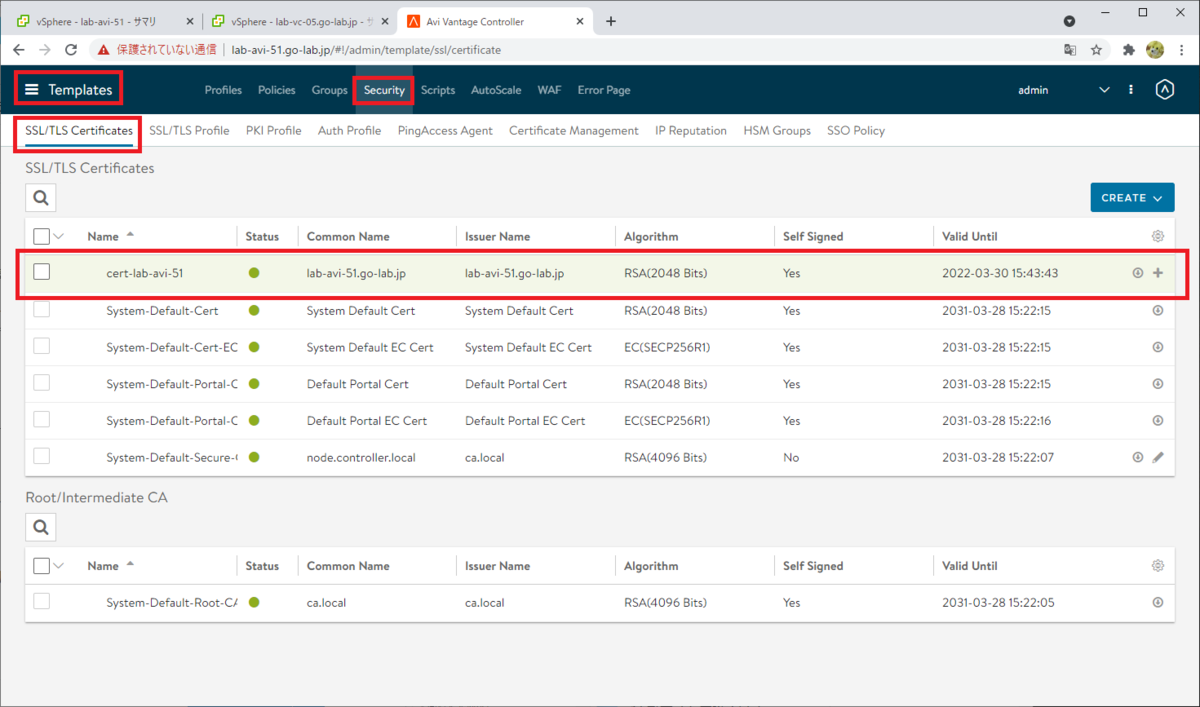Check the Default Portal EC Cert row checkbox

[x=41, y=420]
